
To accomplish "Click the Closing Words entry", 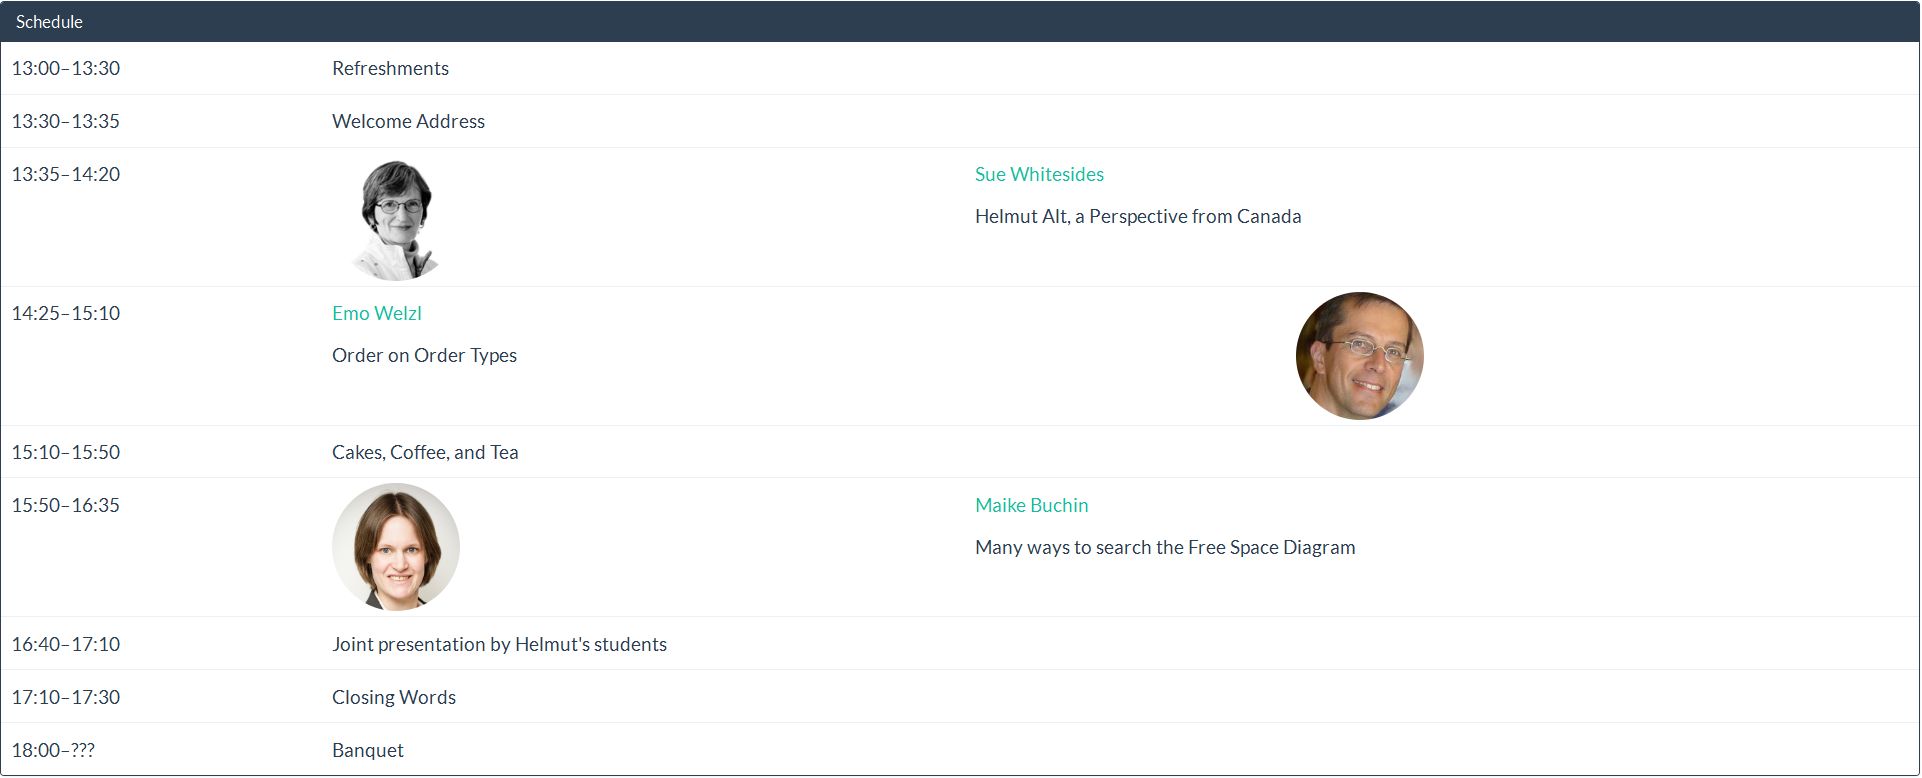I will 393,697.
